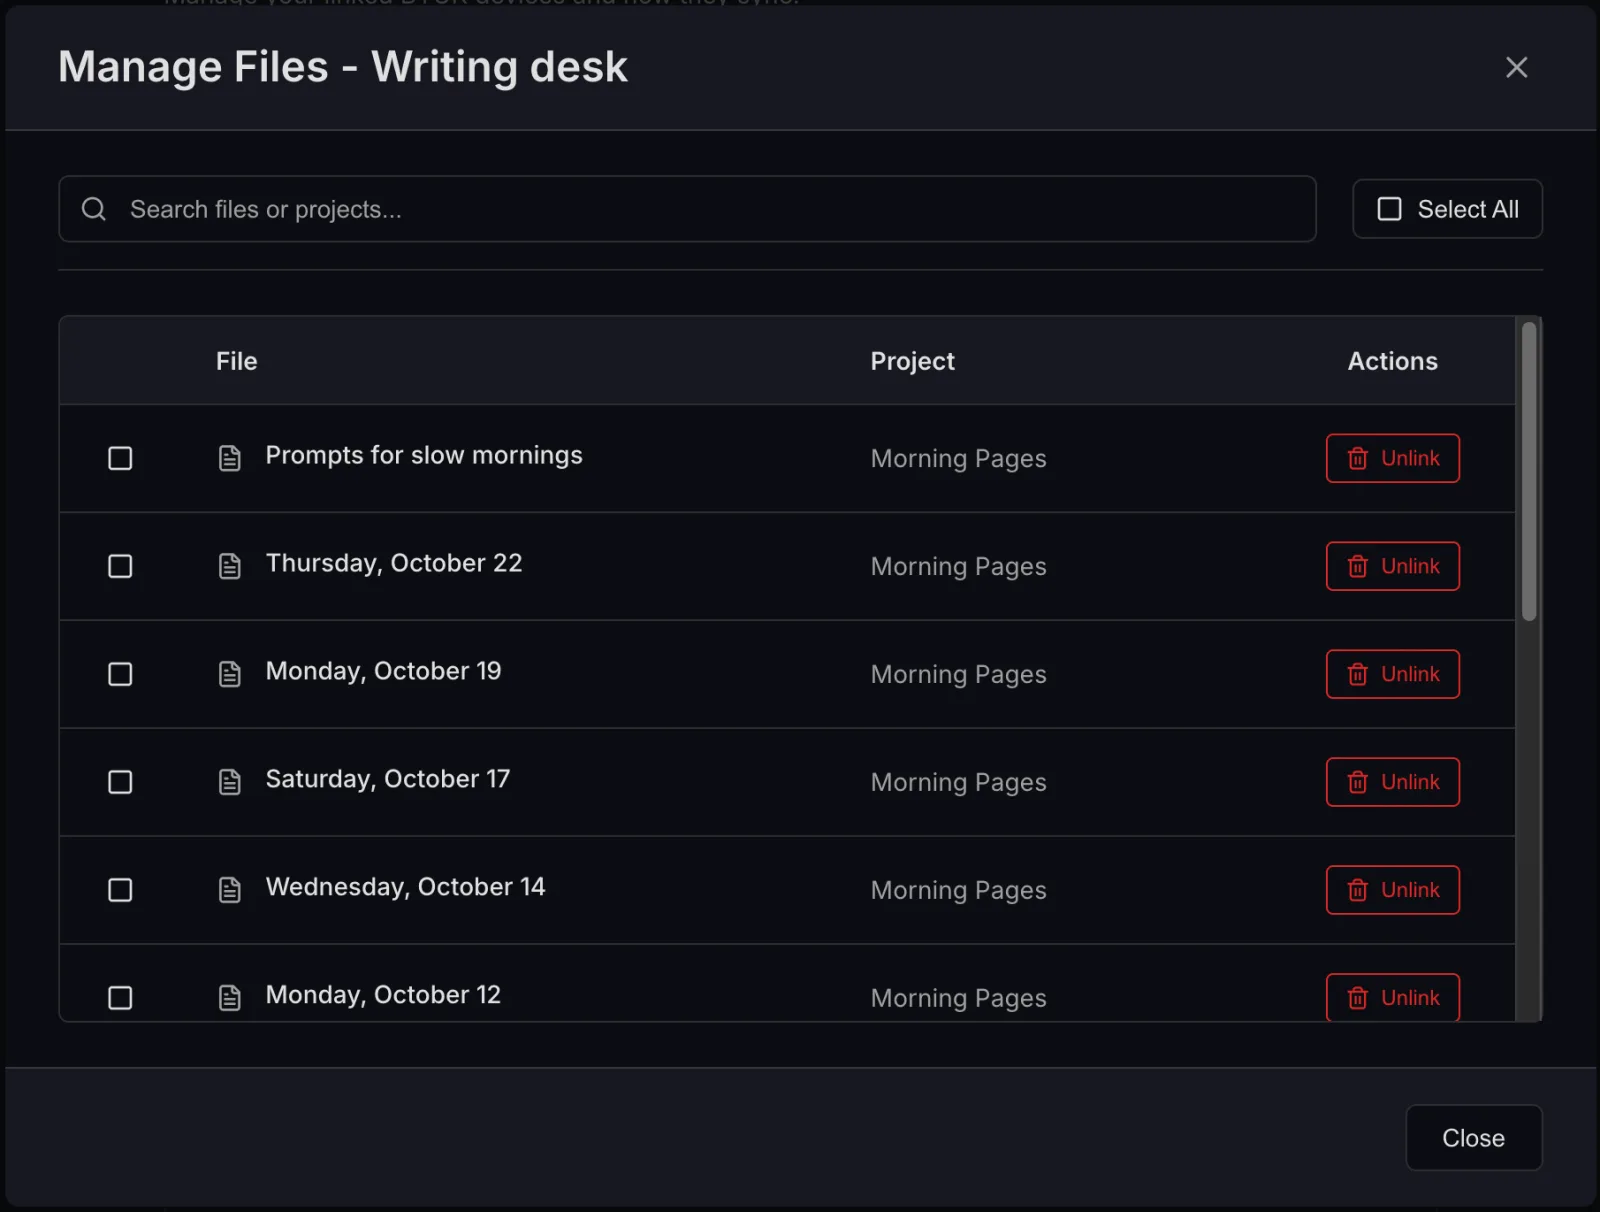This screenshot has width=1600, height=1212.
Task: Click the Manage Files - Writing desk title
Action: coord(343,67)
